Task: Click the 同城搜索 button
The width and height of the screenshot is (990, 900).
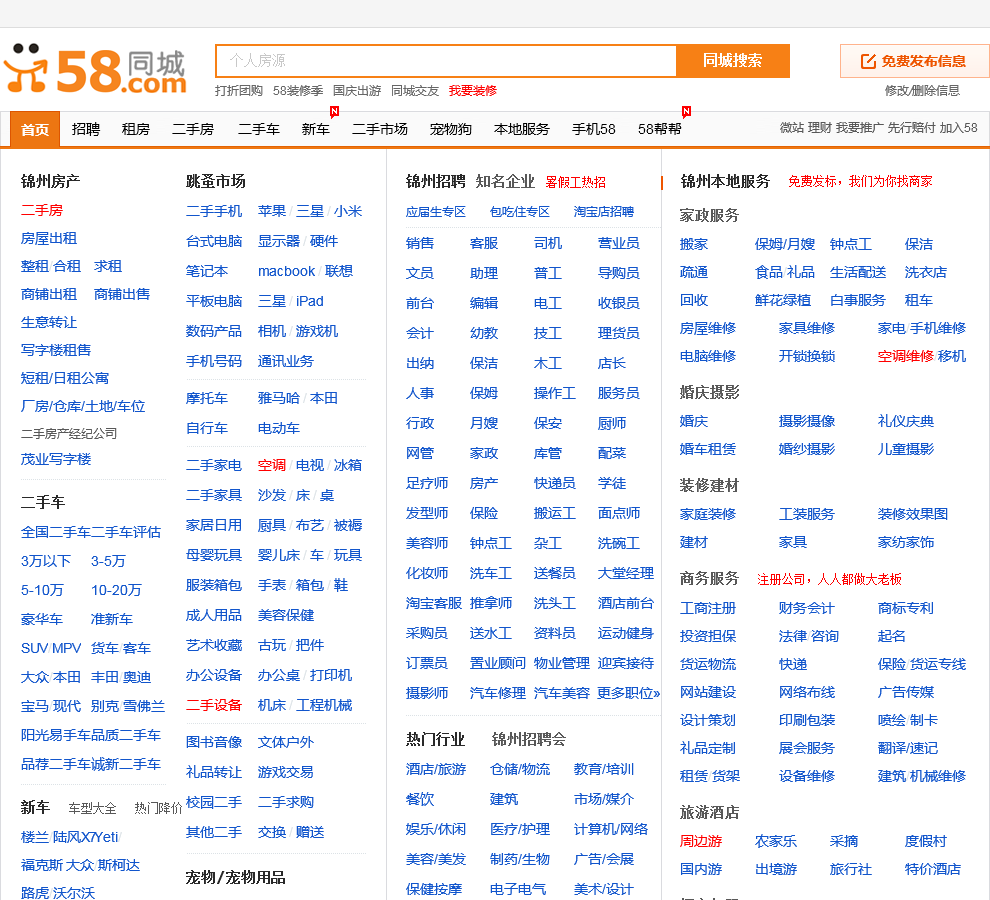Action: click(732, 61)
